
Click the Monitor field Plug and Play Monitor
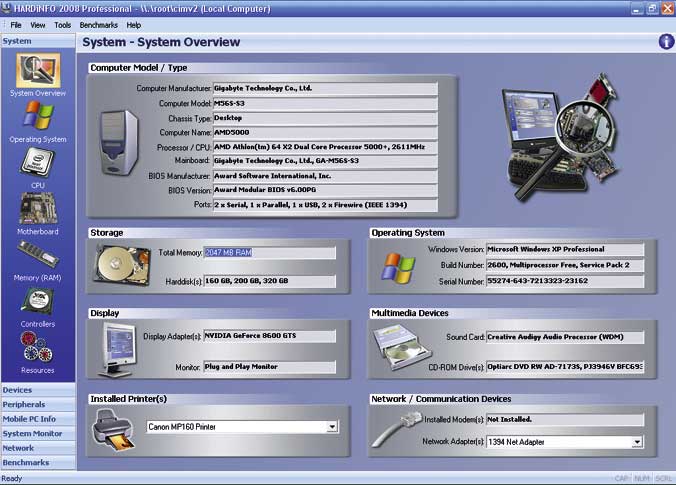coord(269,367)
